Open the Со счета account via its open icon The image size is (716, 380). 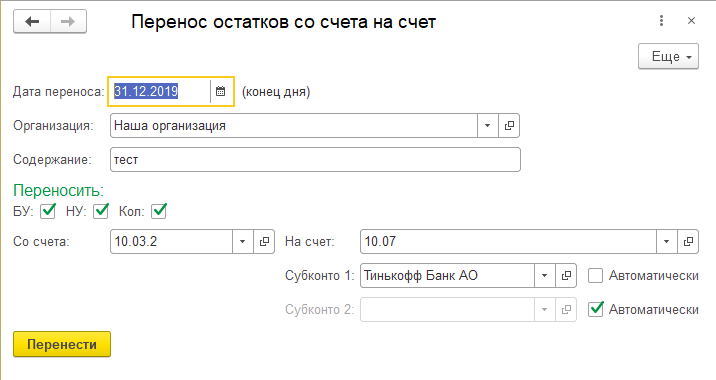pyautogui.click(x=264, y=241)
